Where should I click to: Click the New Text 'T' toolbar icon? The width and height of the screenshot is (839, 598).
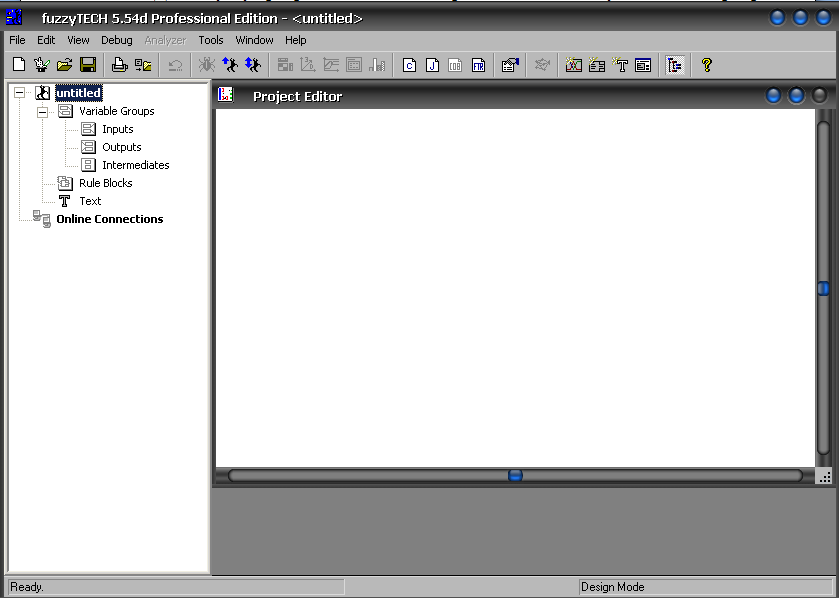pos(620,65)
